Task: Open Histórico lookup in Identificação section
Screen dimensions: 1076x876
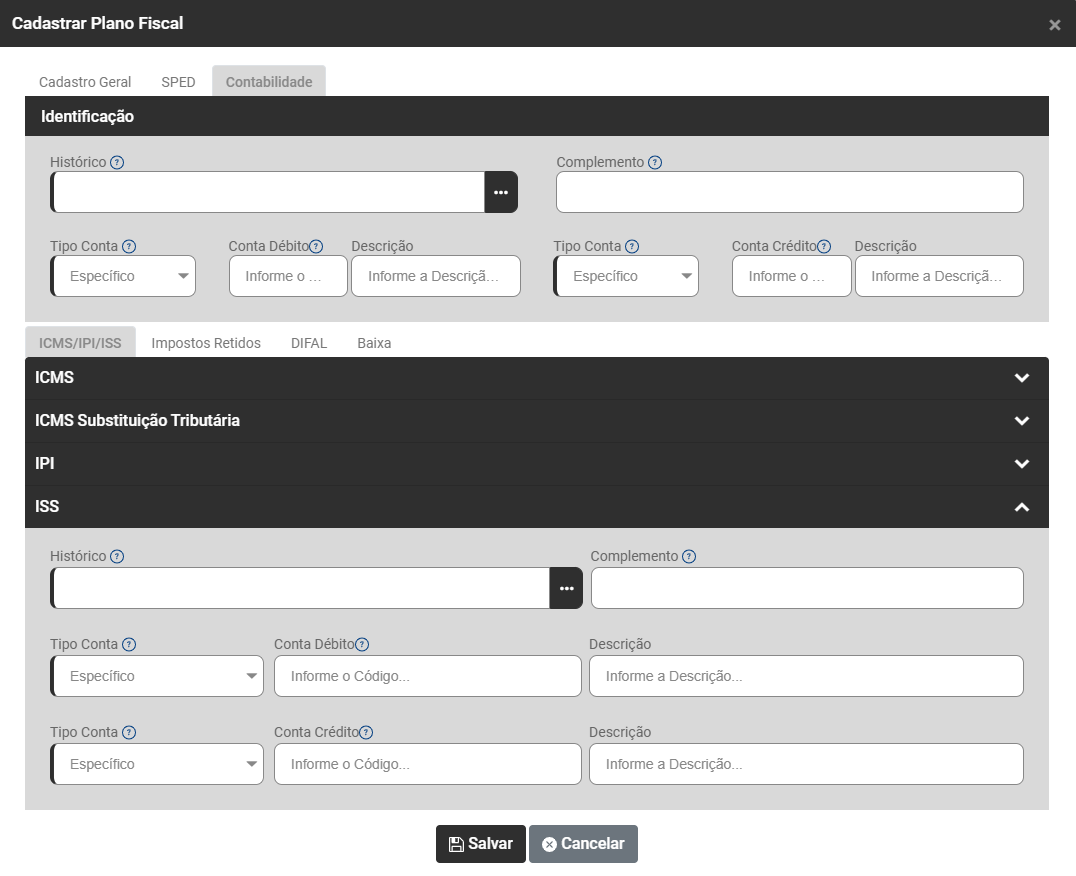Action: [x=501, y=192]
